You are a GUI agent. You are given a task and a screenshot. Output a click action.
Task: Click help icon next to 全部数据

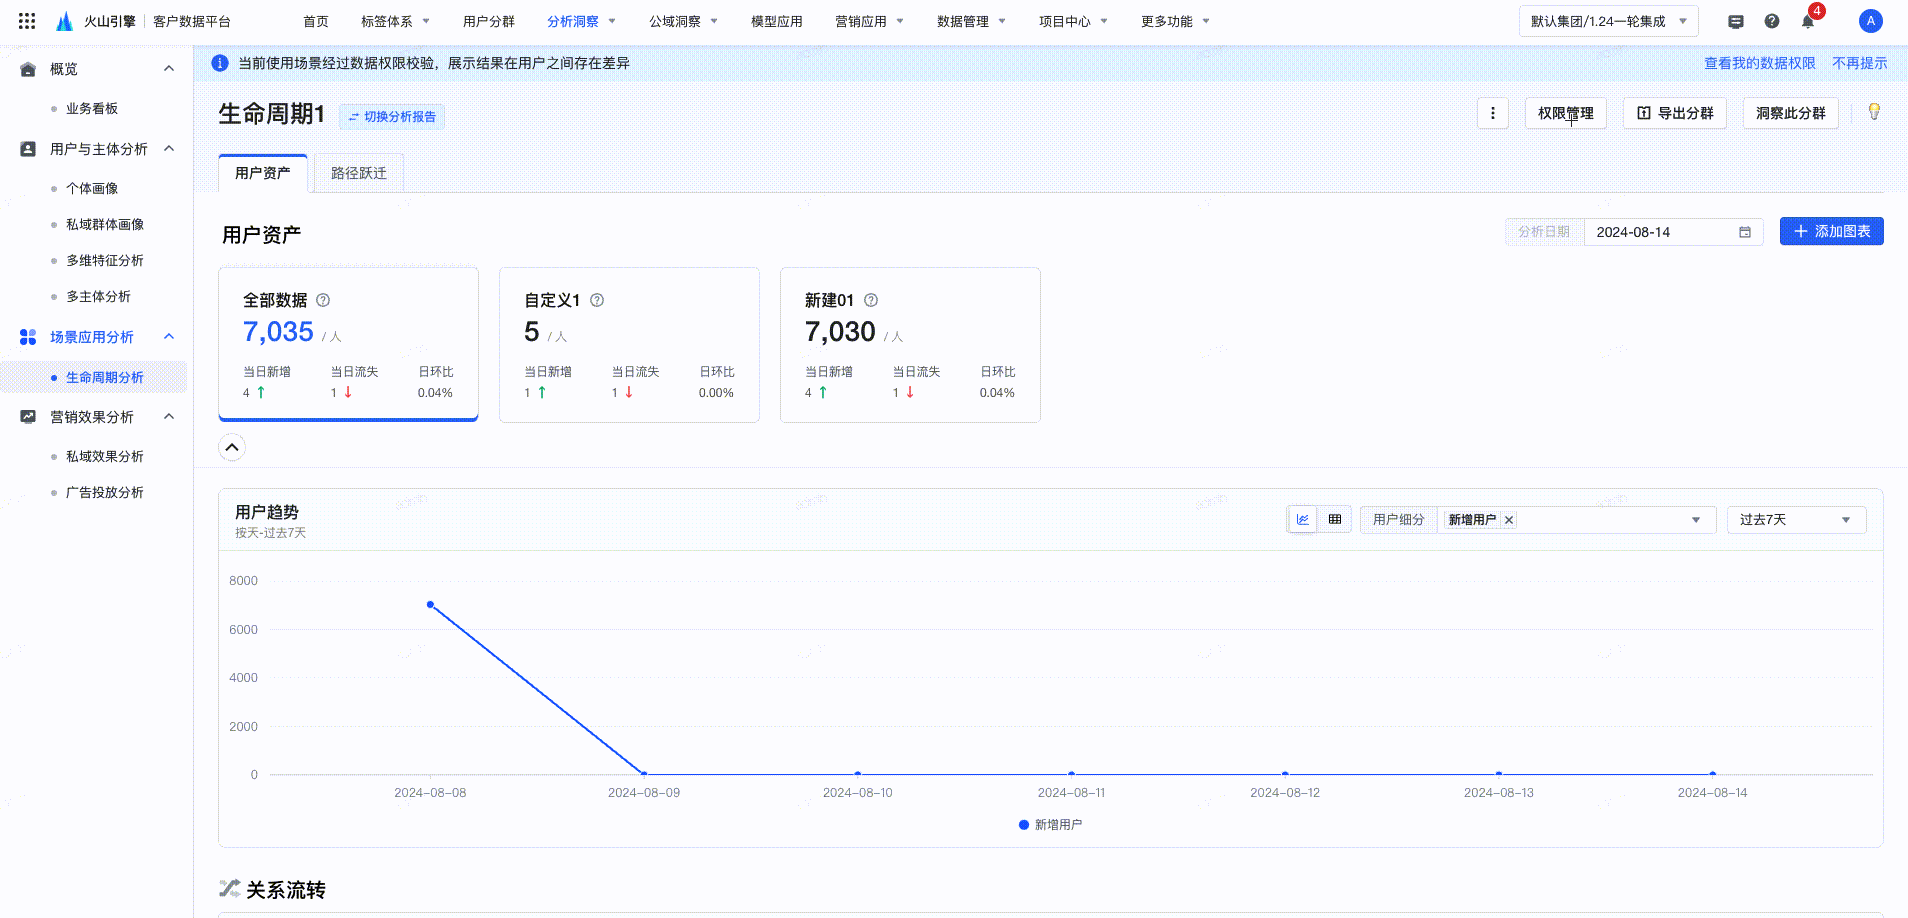323,300
